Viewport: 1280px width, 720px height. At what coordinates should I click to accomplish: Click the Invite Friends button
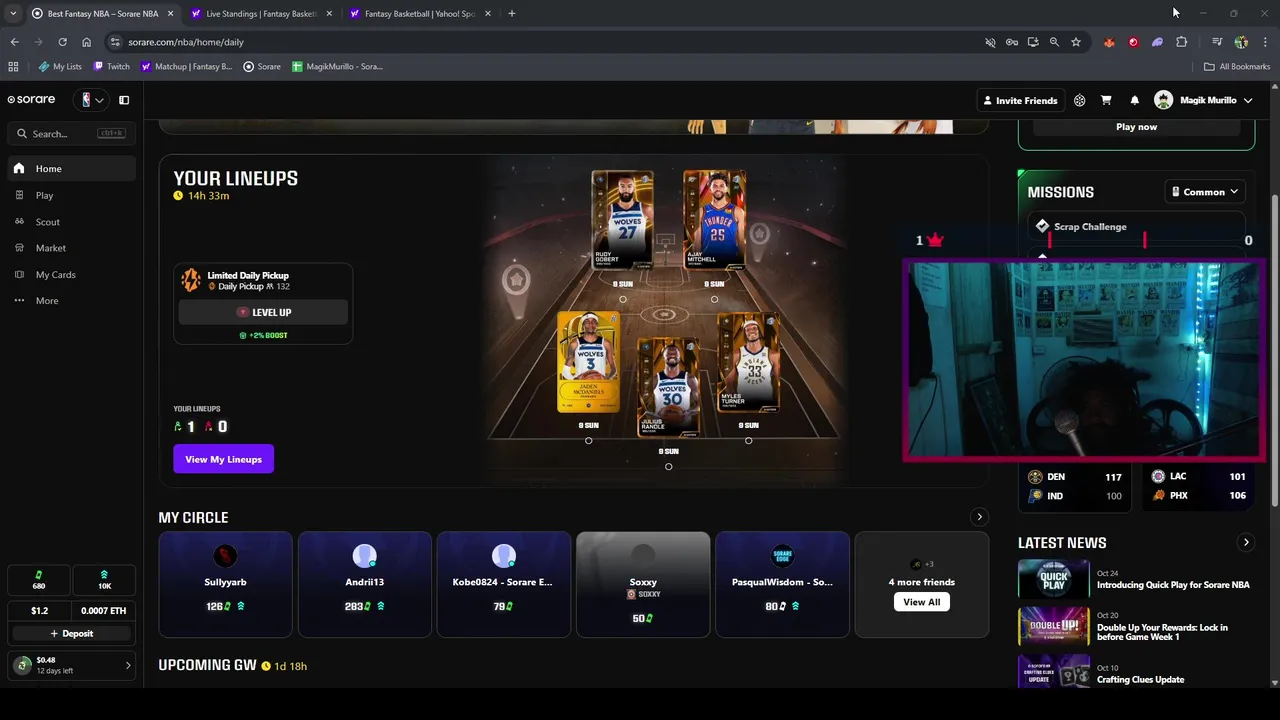(1019, 100)
